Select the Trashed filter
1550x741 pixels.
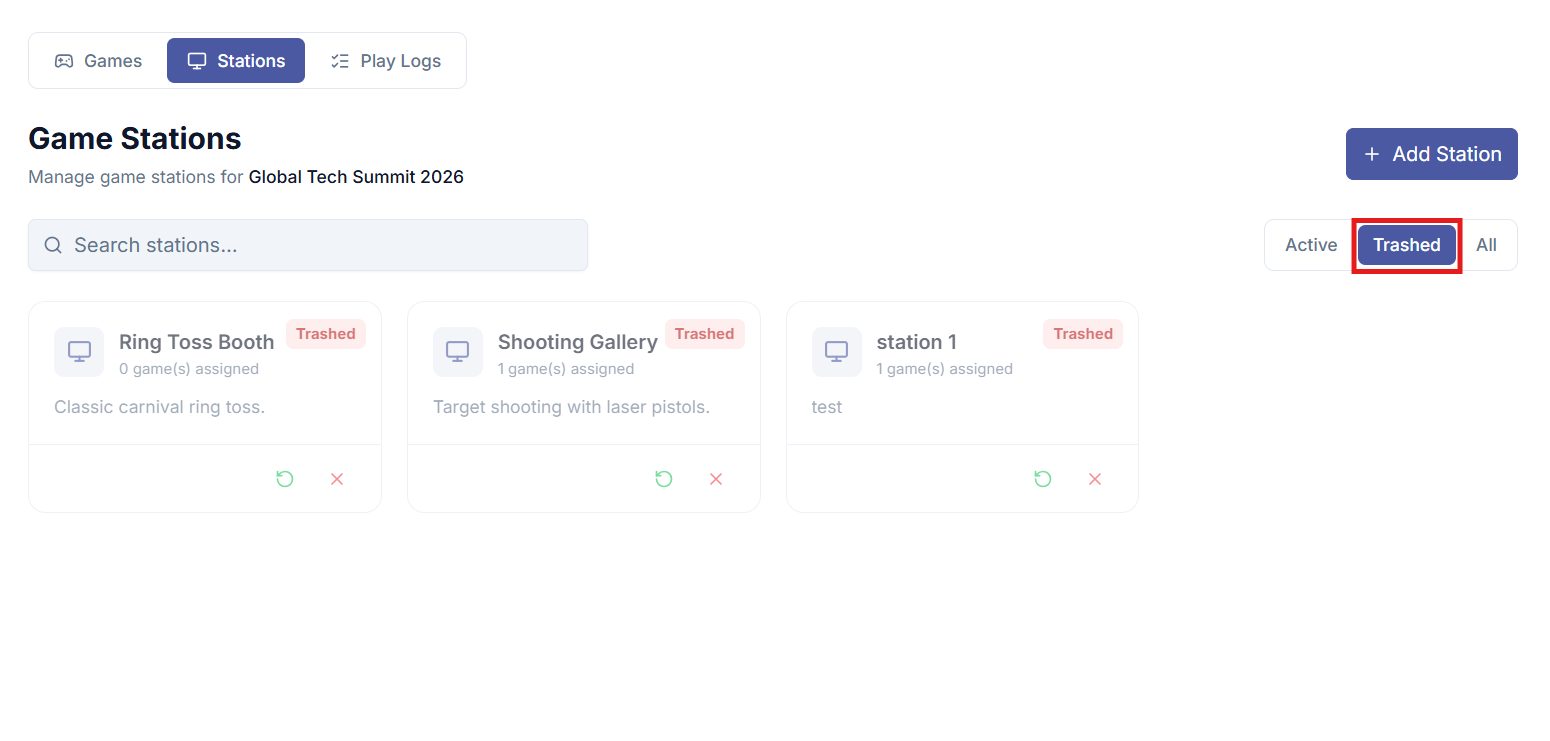point(1407,245)
